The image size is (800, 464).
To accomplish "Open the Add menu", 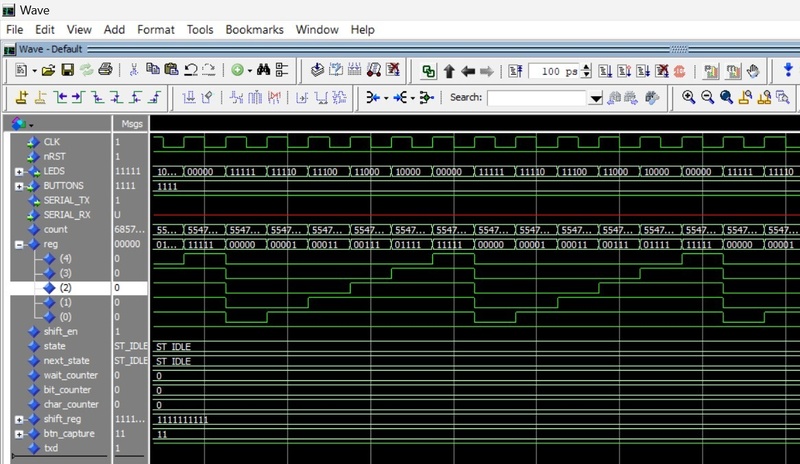I will coord(114,30).
